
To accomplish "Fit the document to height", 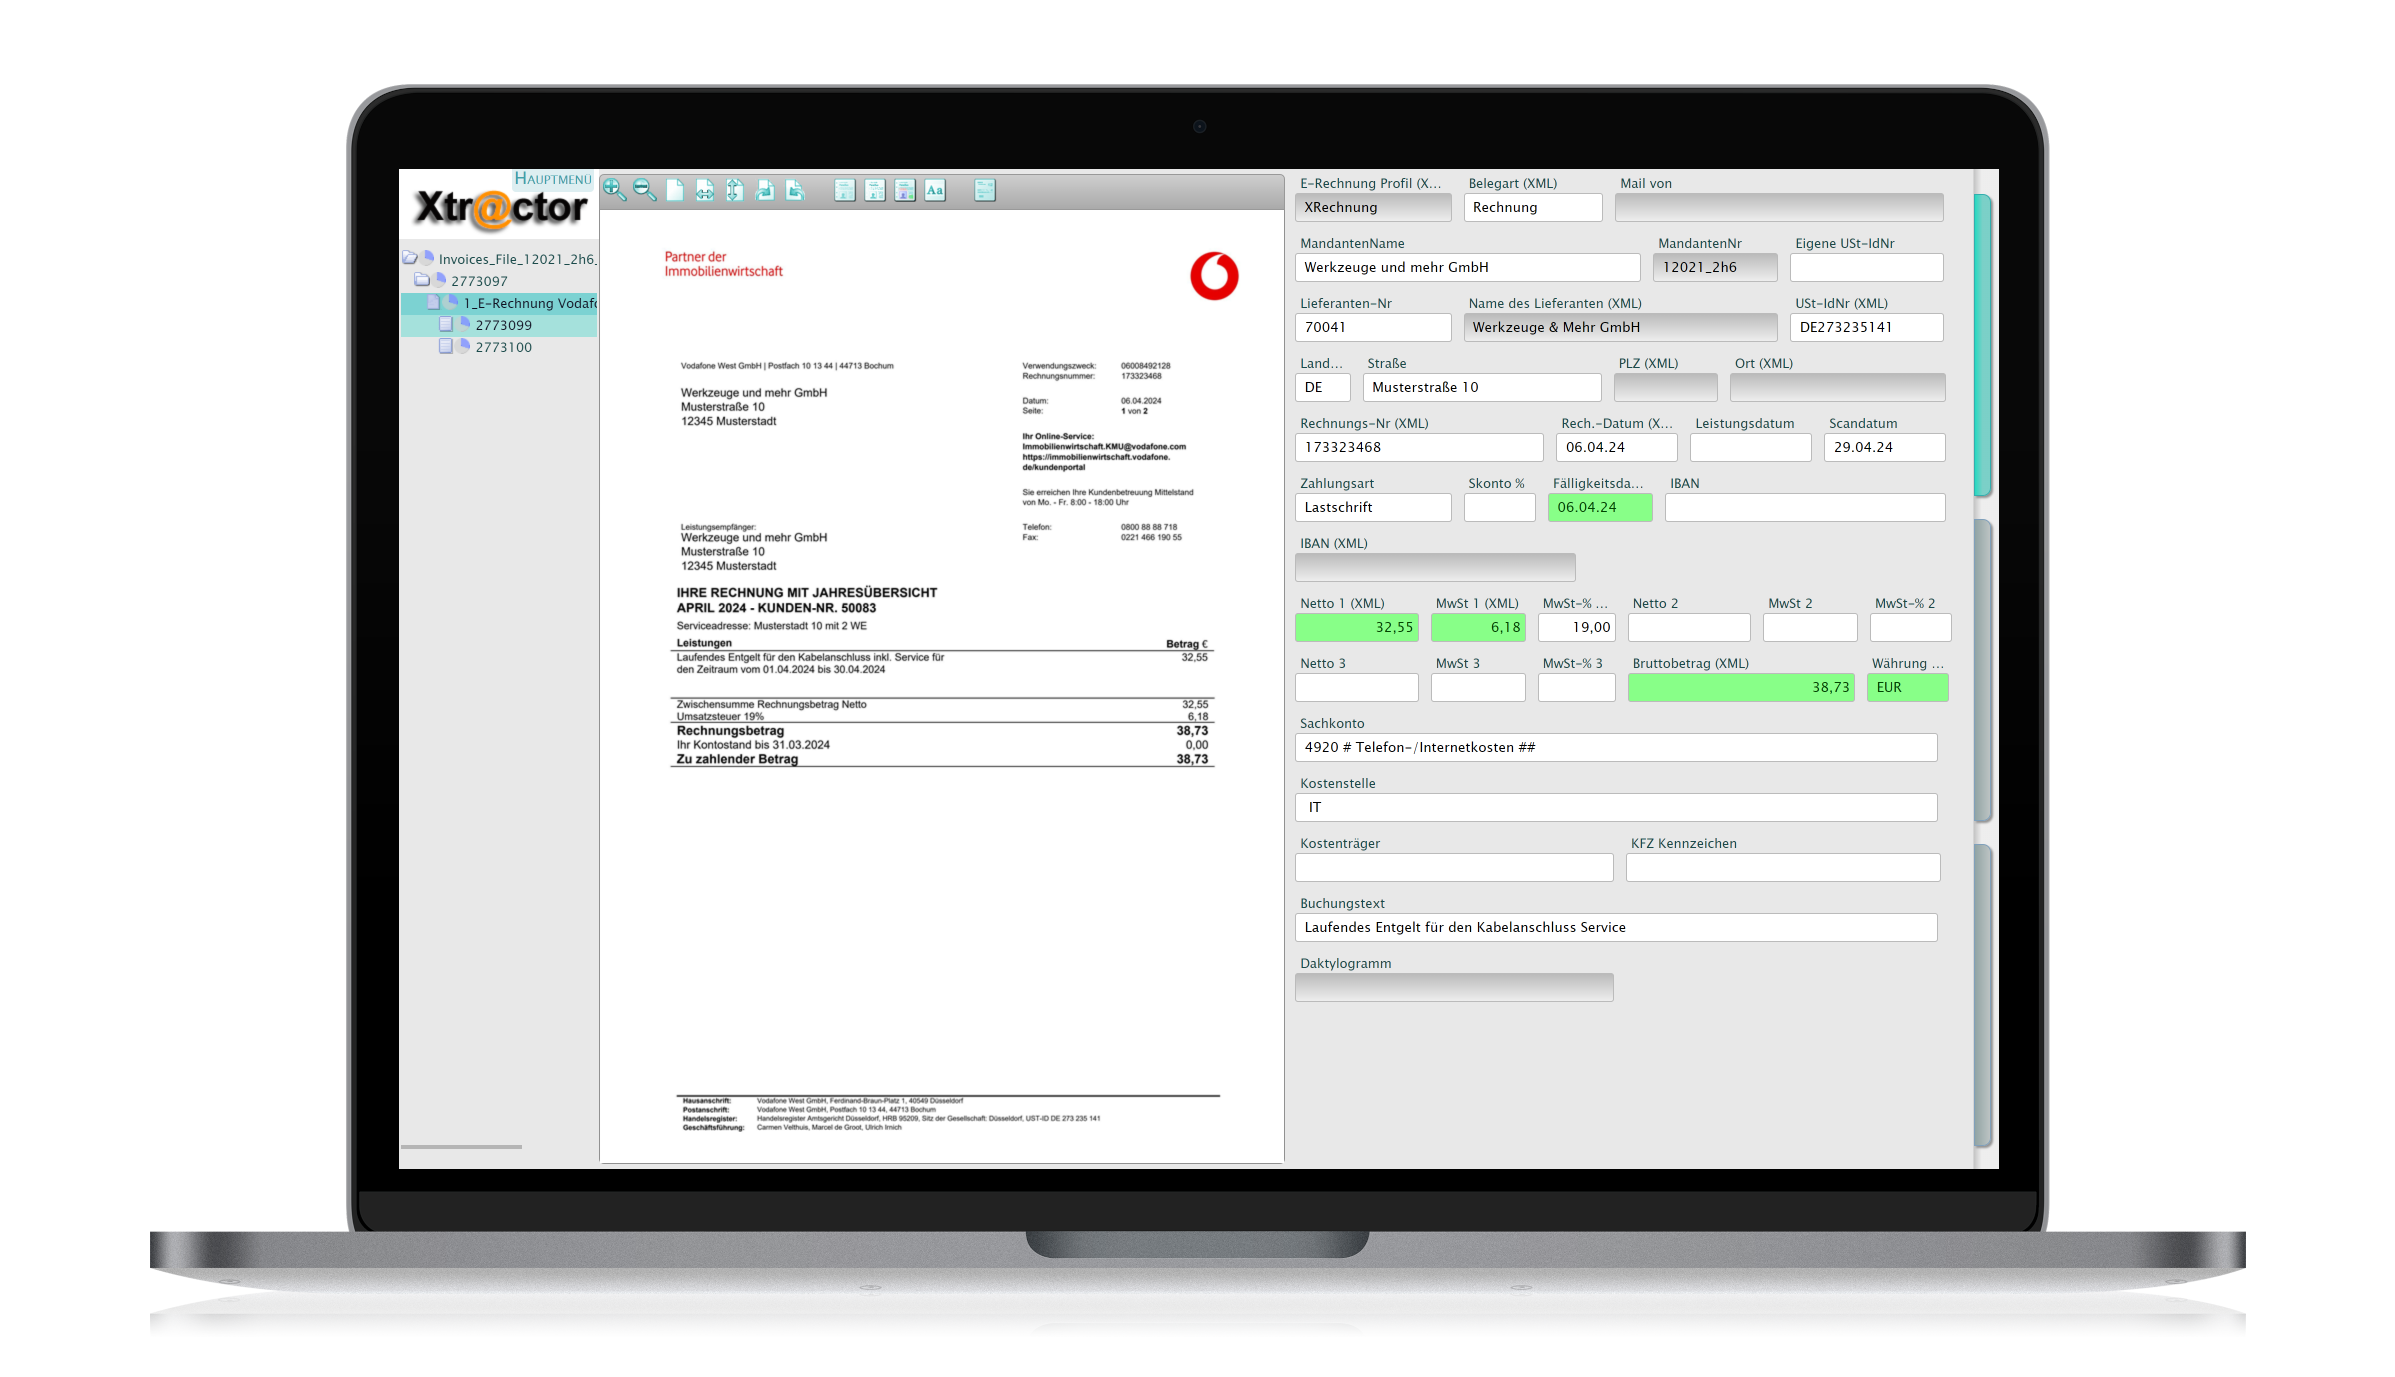I will click(x=735, y=190).
